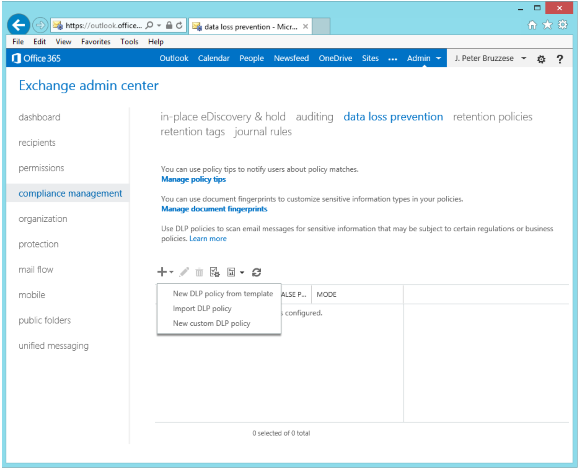The height and width of the screenshot is (468, 580).
Task: Open the Tools menu
Action: coord(129,41)
